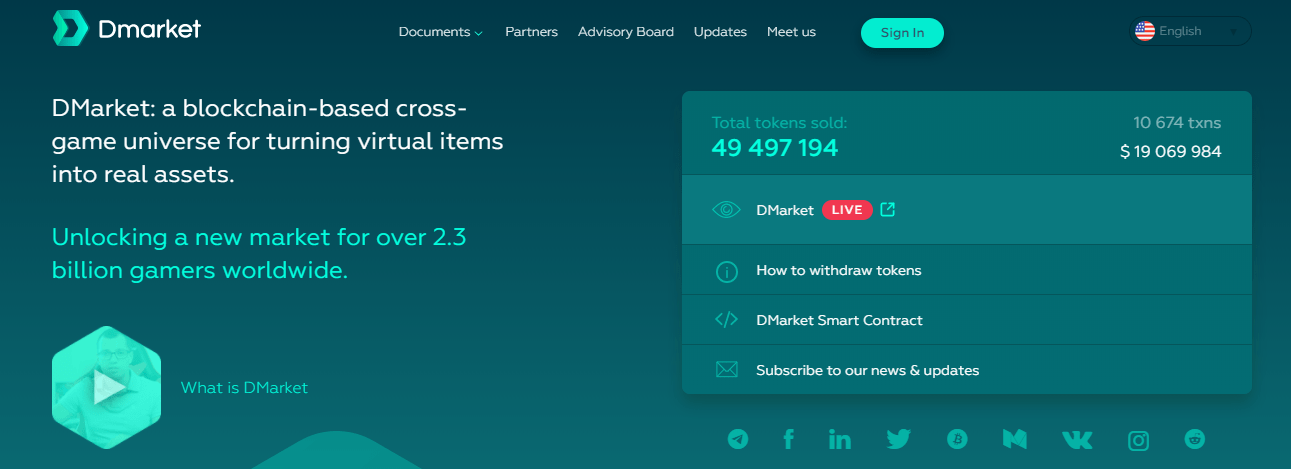This screenshot has width=1291, height=469.
Task: Click the code brackets Smart Contract icon
Action: point(726,320)
